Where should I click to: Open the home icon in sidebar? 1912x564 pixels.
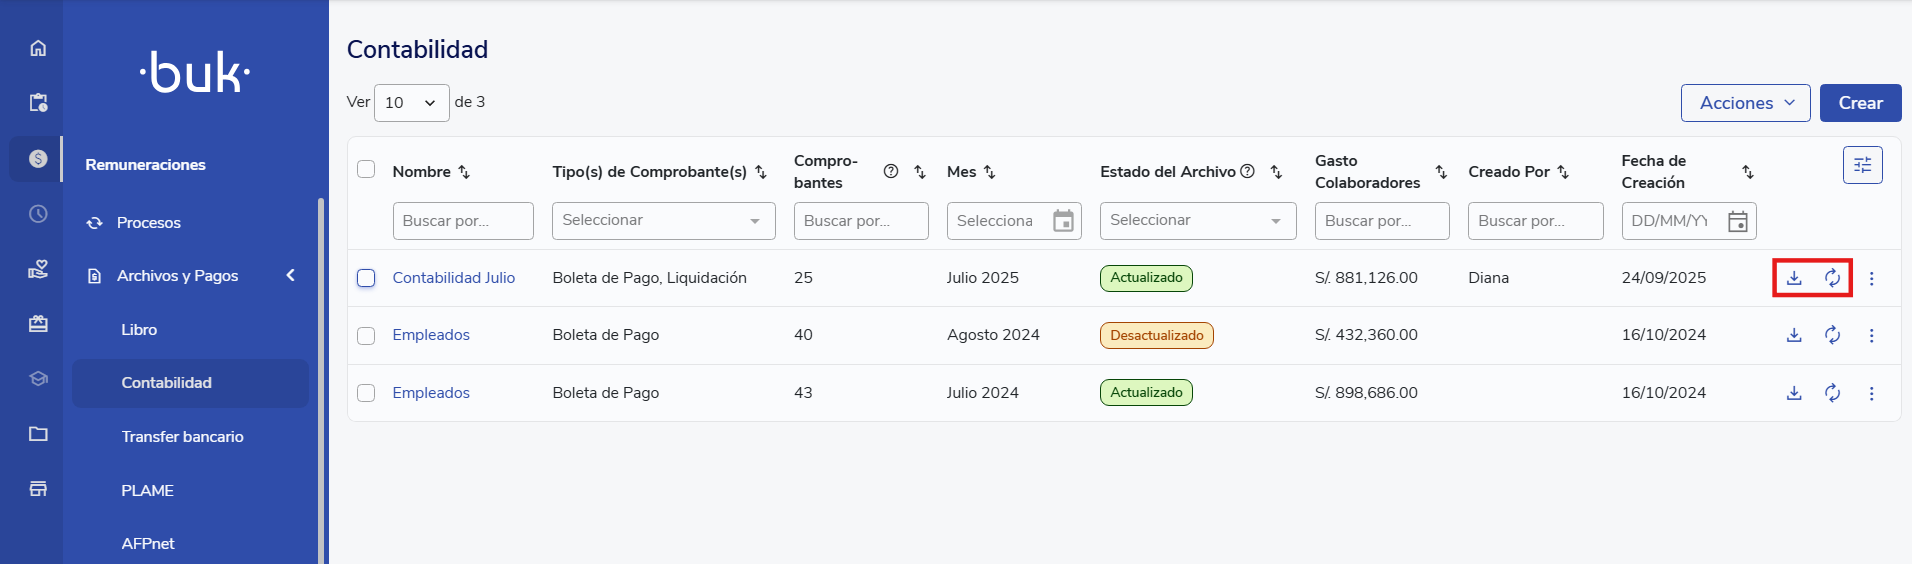[38, 48]
